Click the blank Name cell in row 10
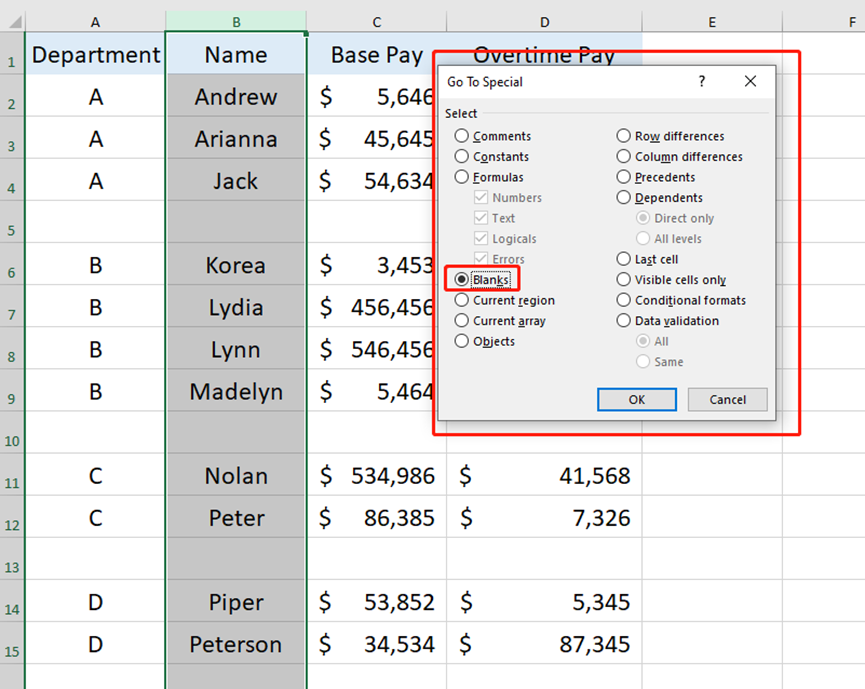Screen dimensions: 865x689 236,433
